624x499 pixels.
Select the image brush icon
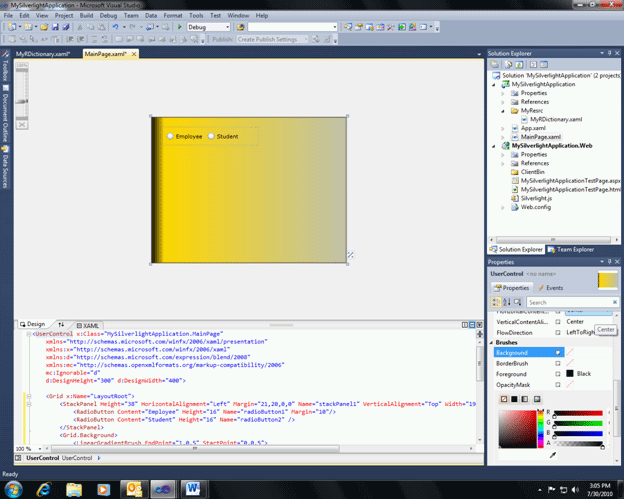537,399
